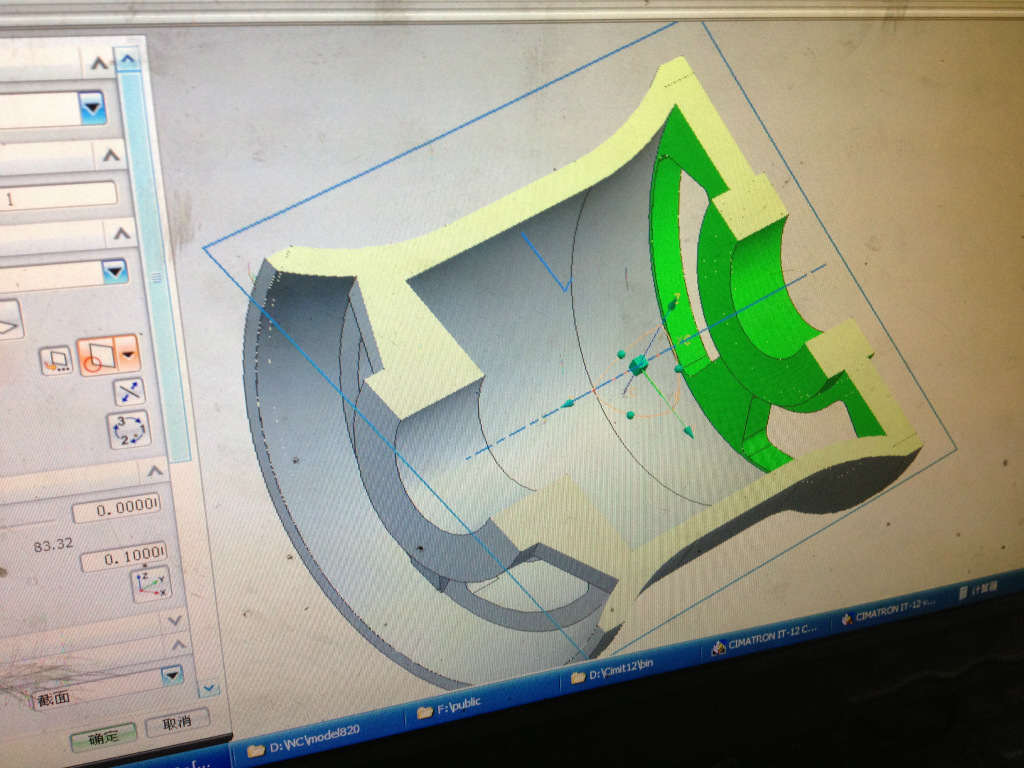Switch to the CIMATRON IT-12 v... taskbar window
Image resolution: width=1024 pixels, height=768 pixels.
point(888,611)
